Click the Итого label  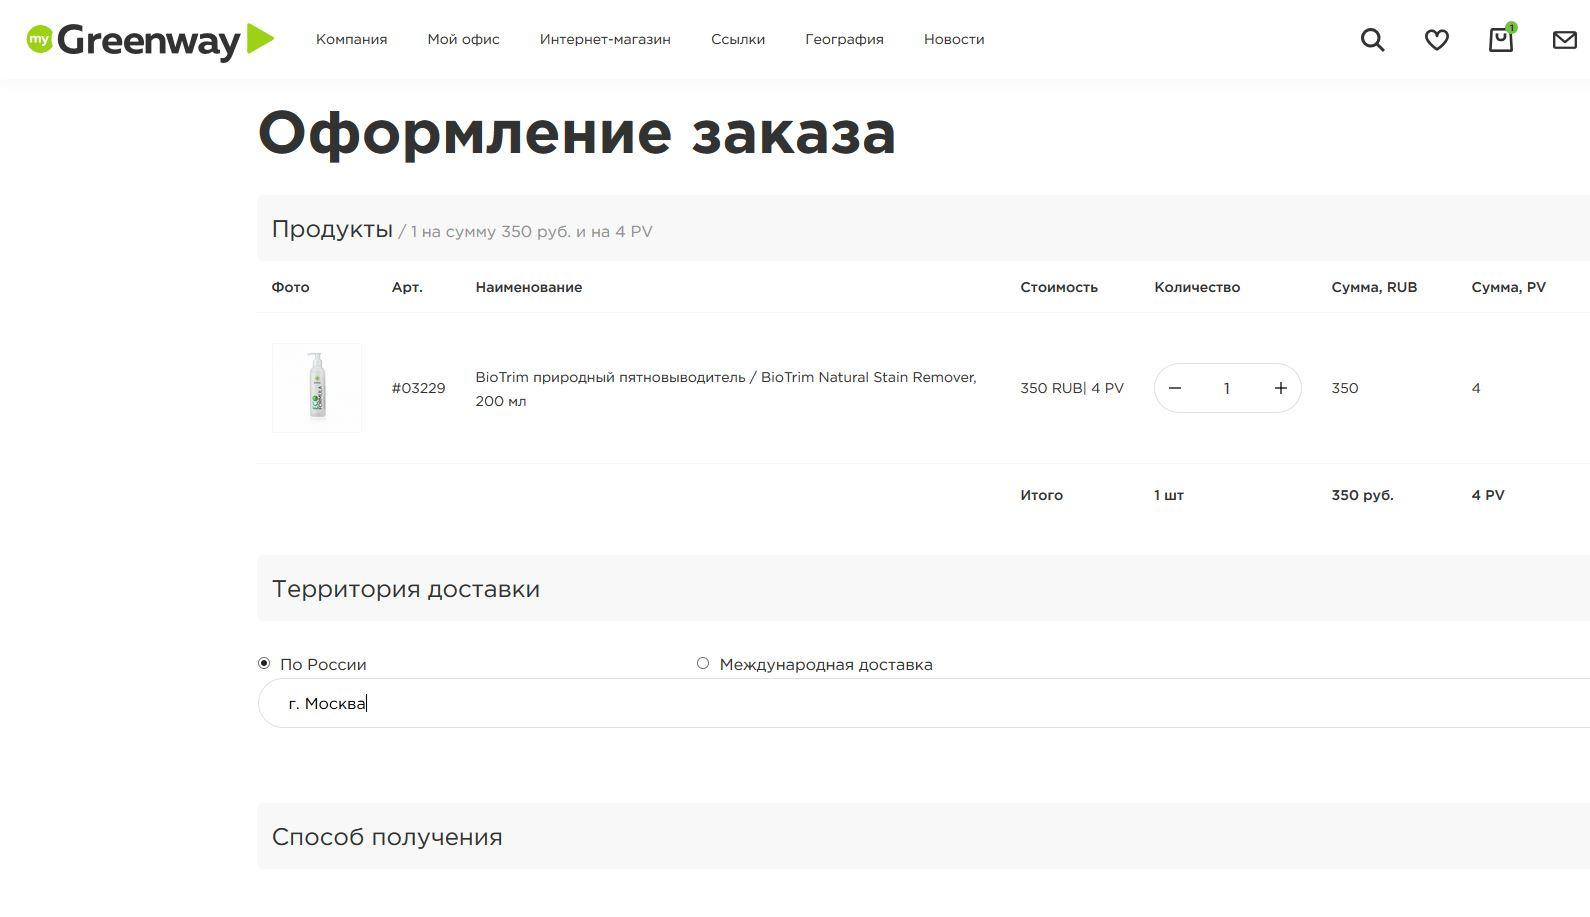pos(1041,495)
